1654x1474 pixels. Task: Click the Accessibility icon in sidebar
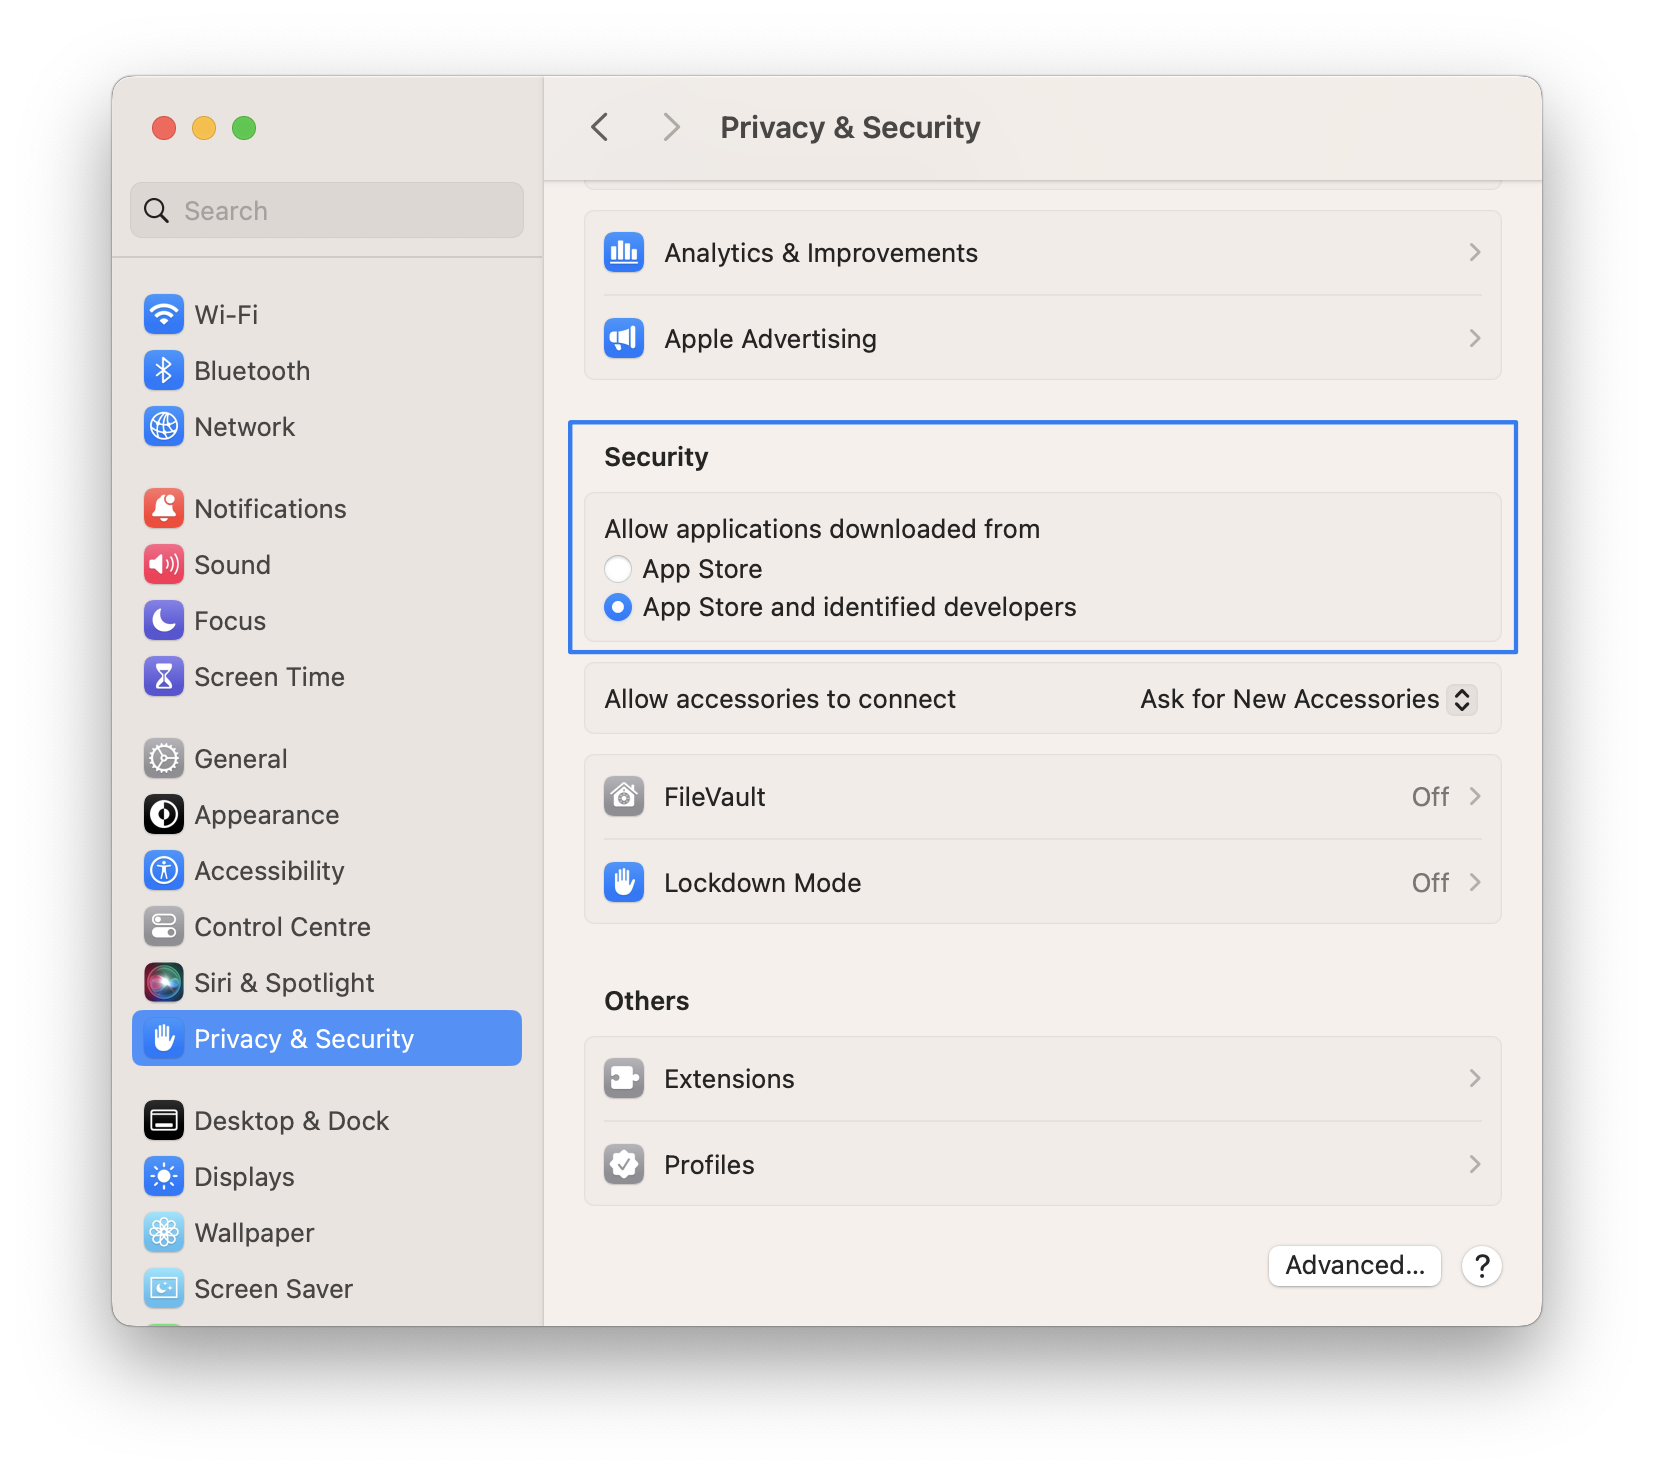tap(164, 870)
